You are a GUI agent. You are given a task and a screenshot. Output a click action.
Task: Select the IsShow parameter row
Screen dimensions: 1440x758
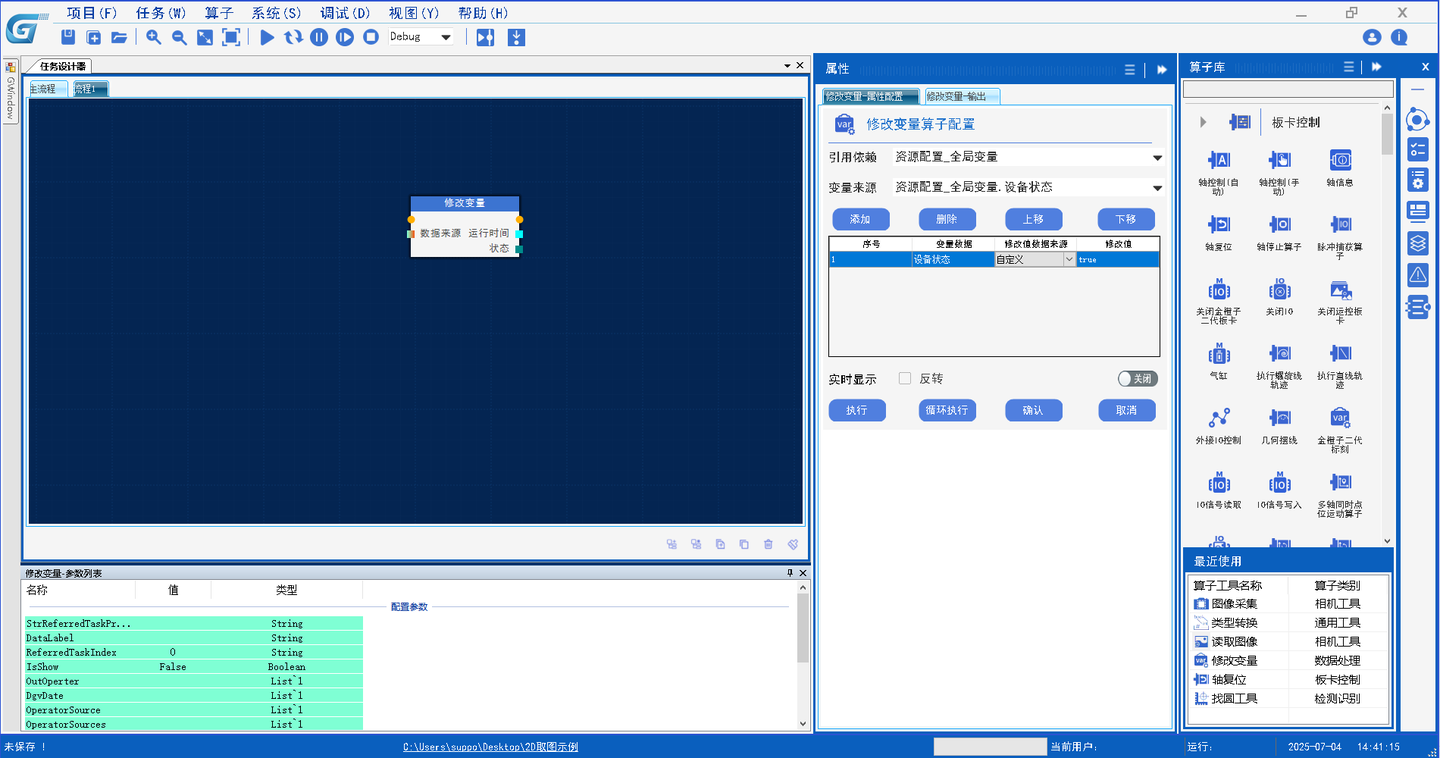tap(194, 666)
